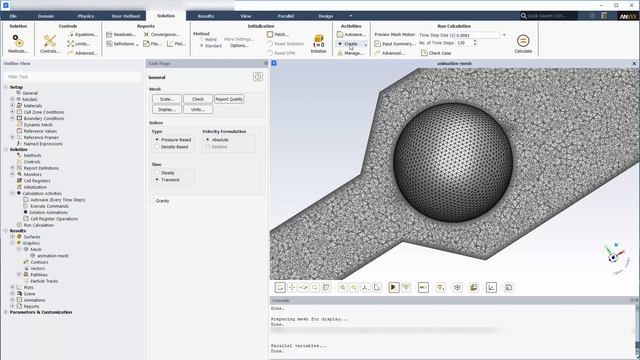Click the Report Quality button
Screen dimensions: 640x360
pos(229,99)
